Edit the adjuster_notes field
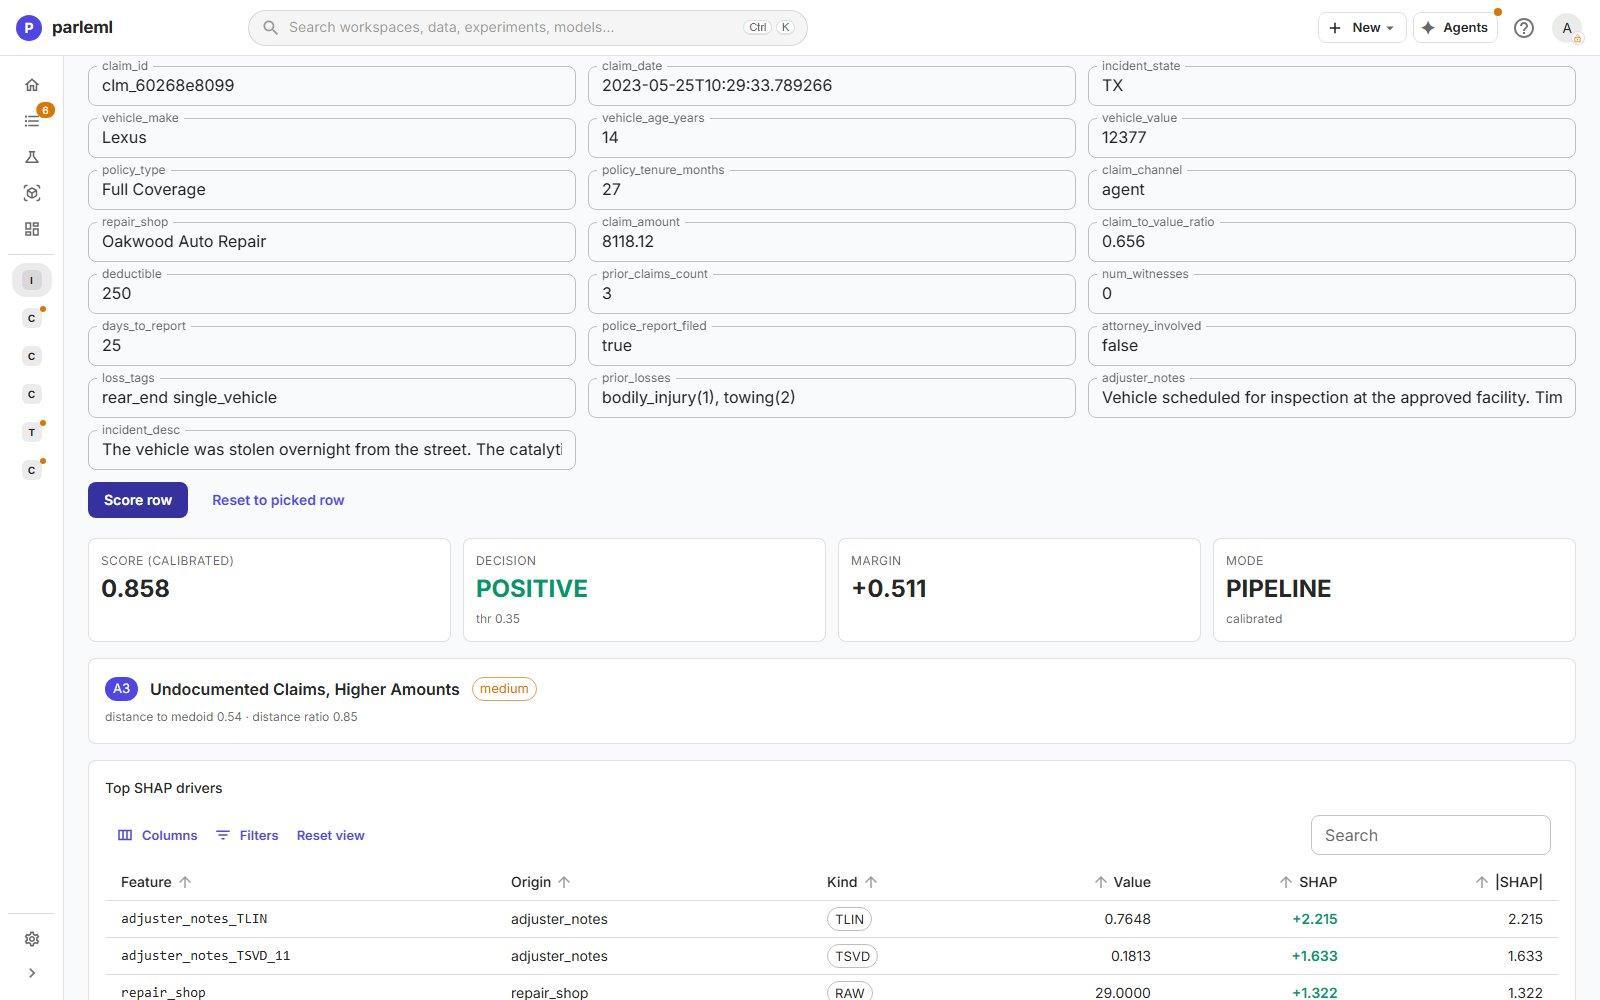This screenshot has height=1000, width=1600. tap(1332, 398)
